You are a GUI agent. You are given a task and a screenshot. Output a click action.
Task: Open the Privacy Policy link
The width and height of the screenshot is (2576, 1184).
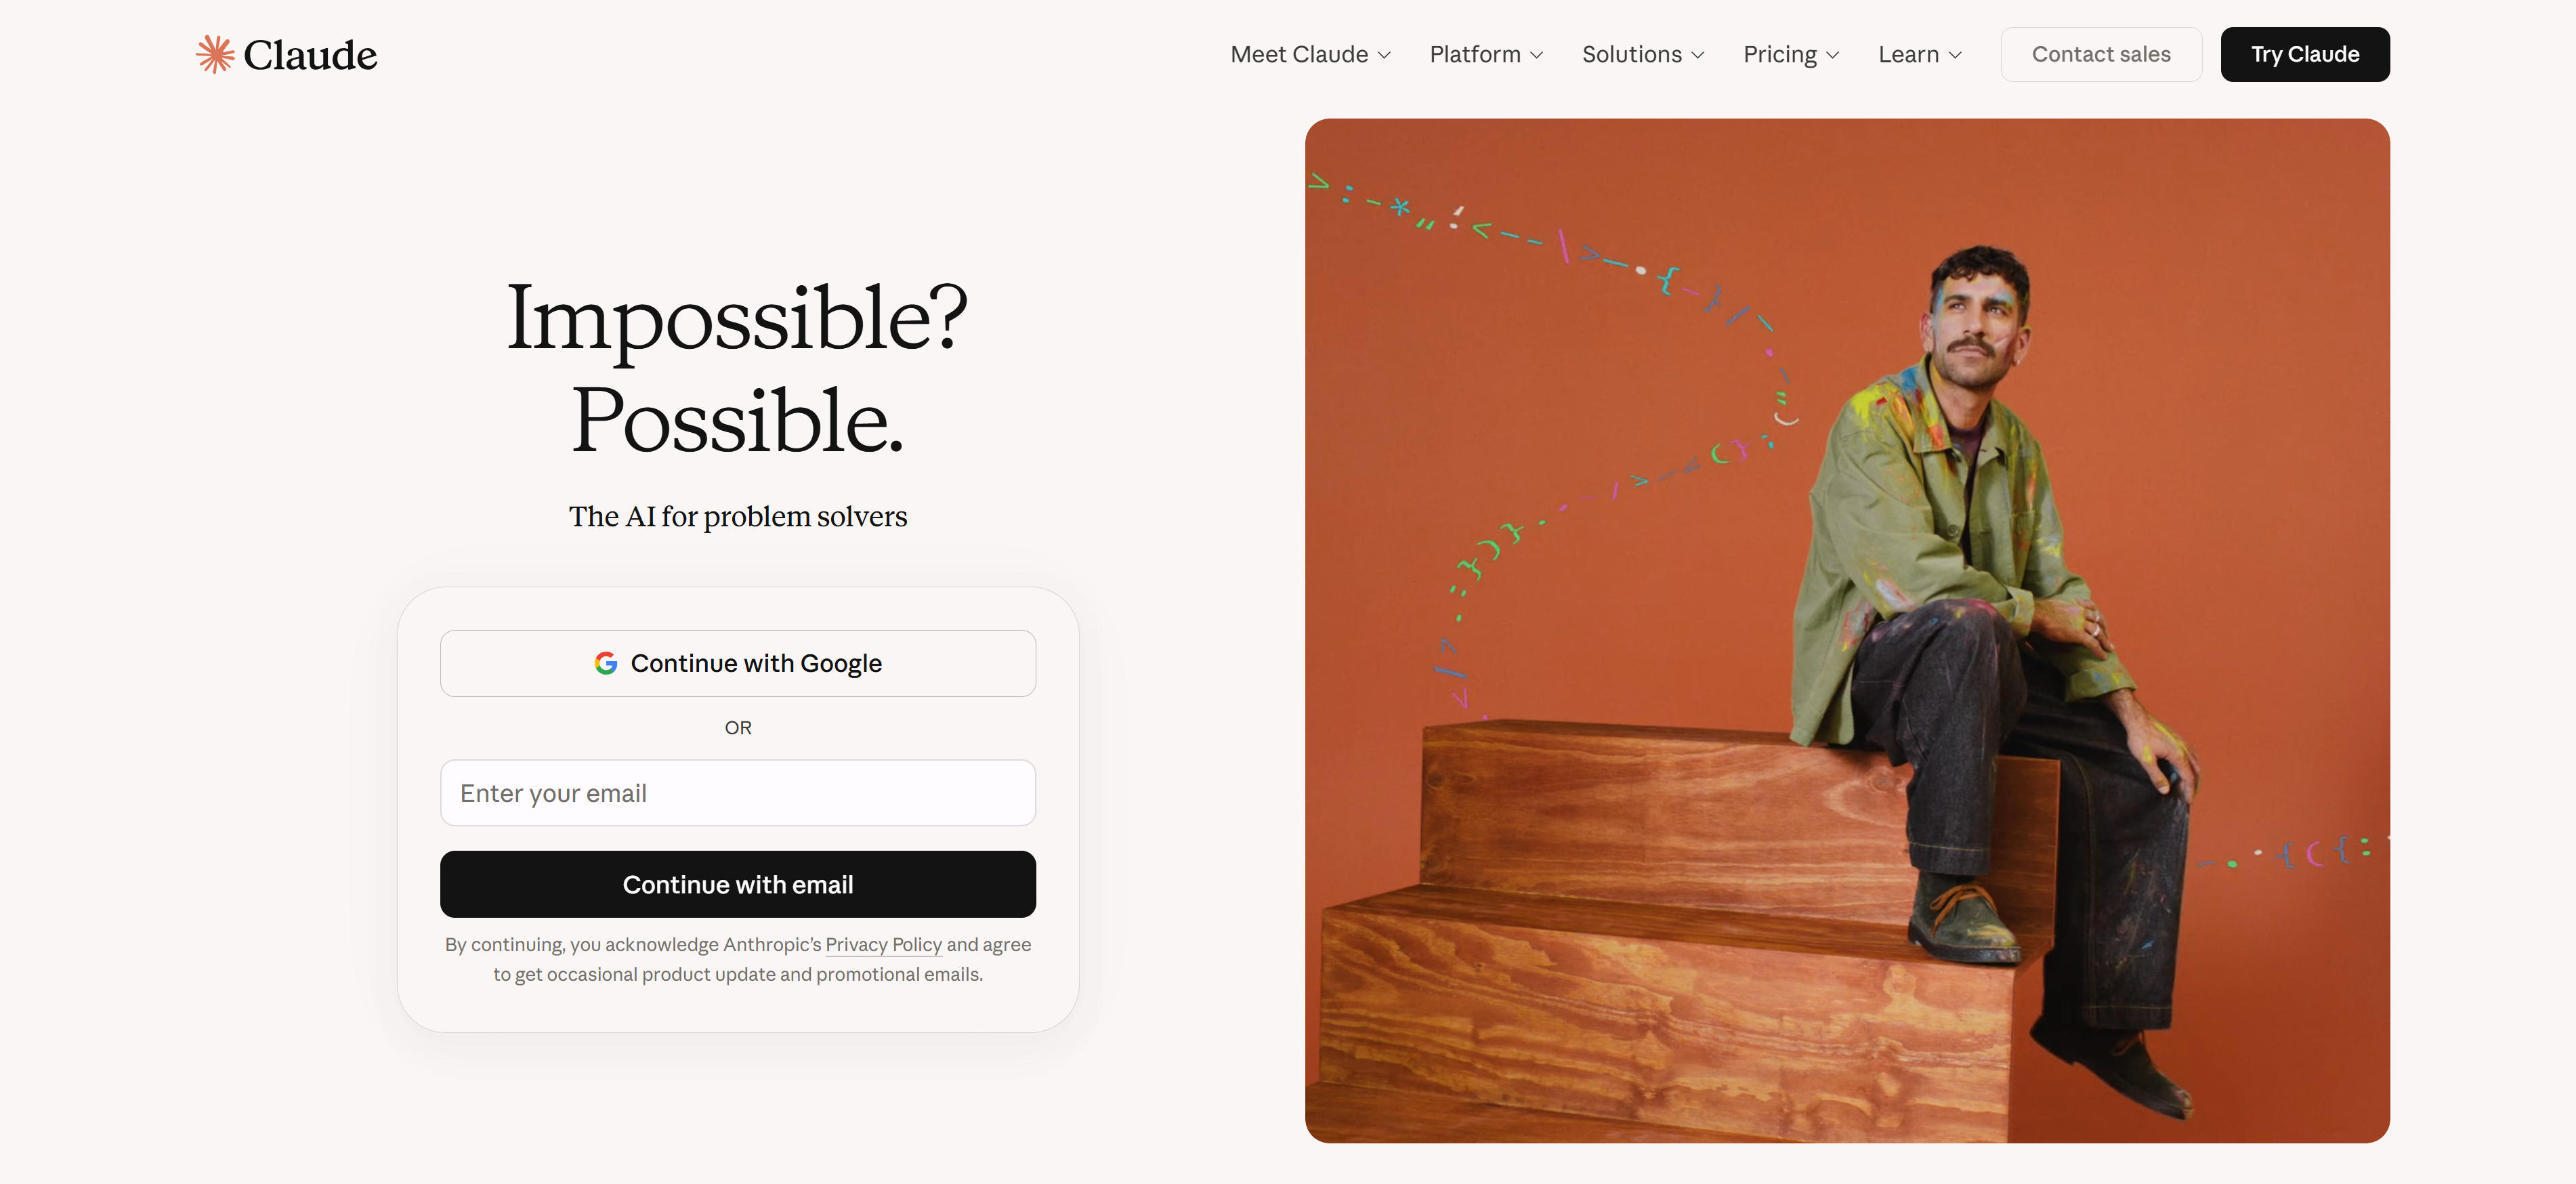tap(883, 944)
